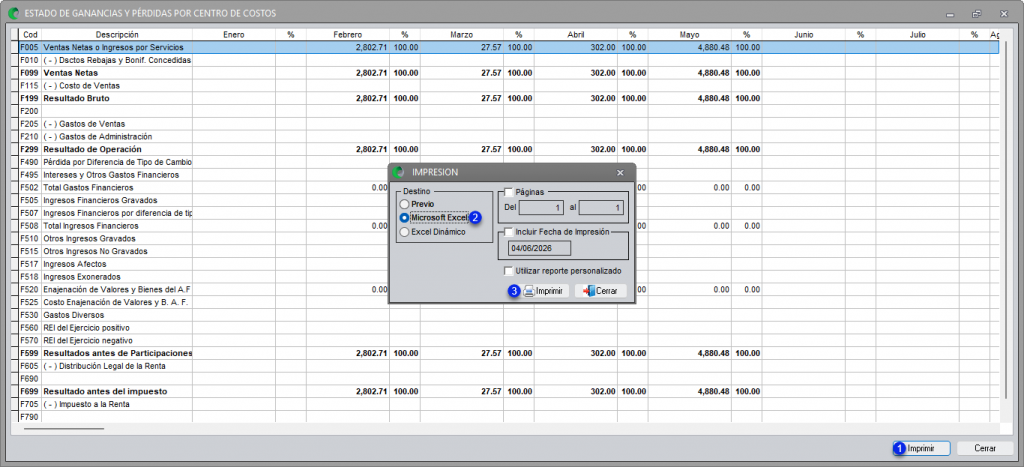
Task: Click the Mayo column header
Action: [x=690, y=35]
